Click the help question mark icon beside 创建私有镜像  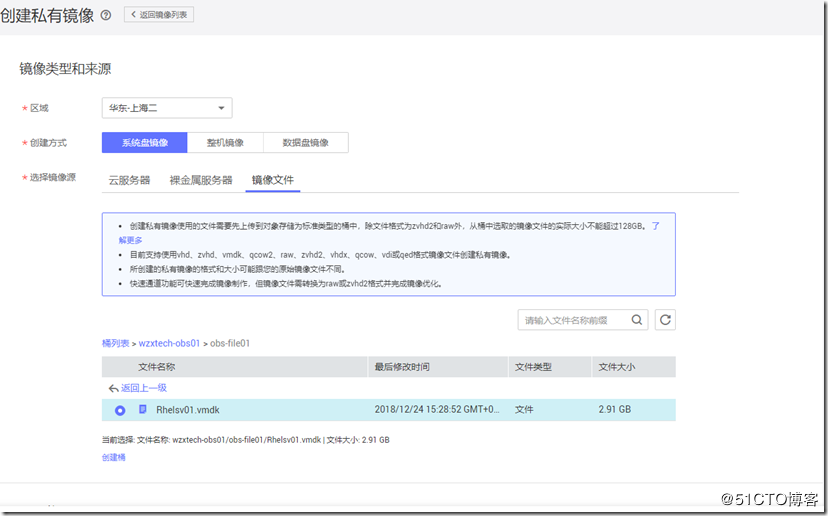pos(106,15)
